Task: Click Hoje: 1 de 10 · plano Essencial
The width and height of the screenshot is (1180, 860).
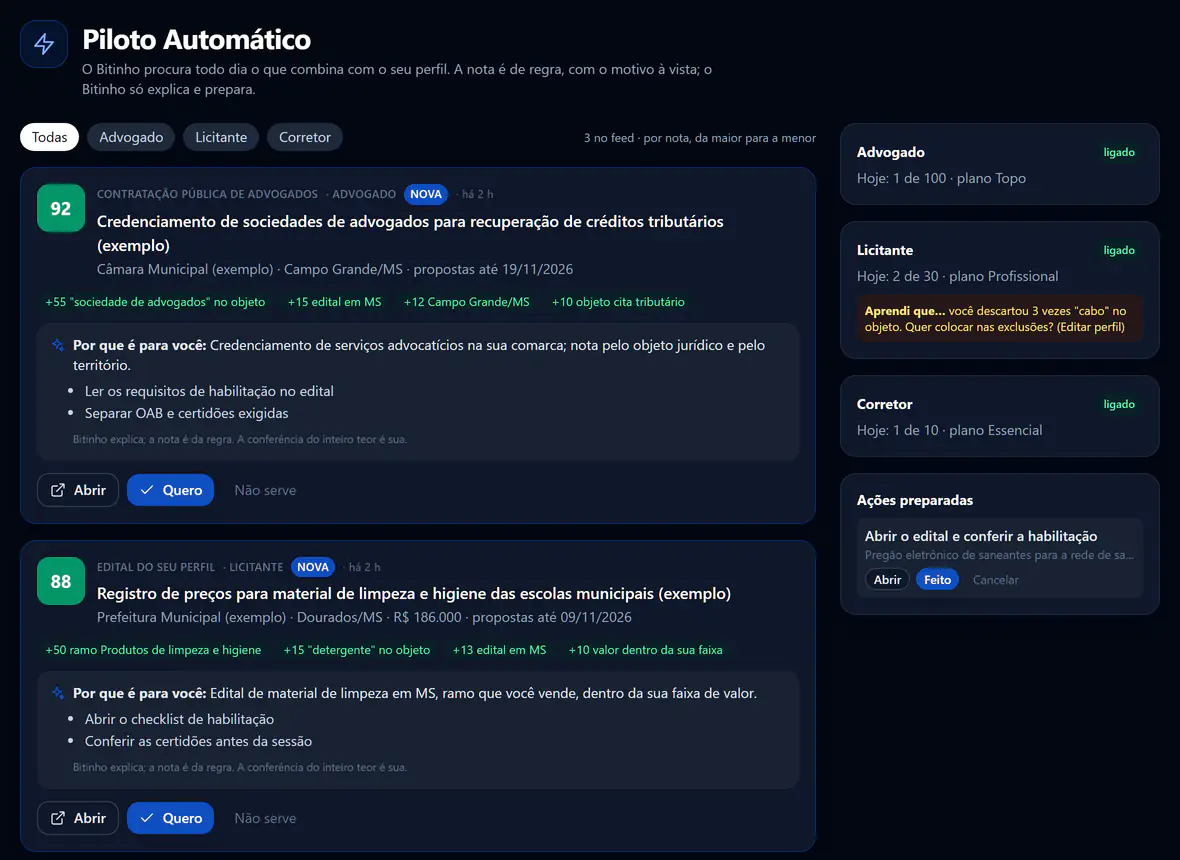Action: click(x=950, y=430)
